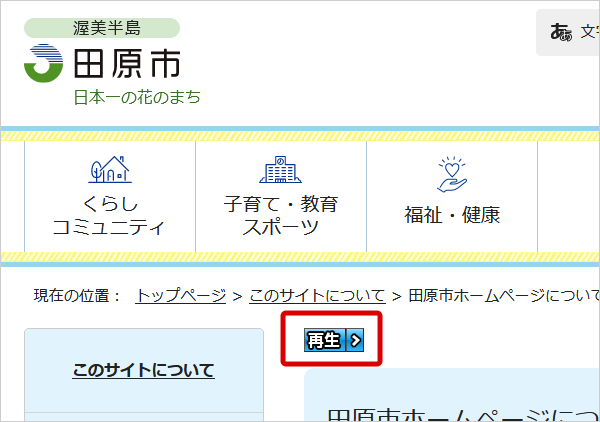Open the 福祉・健康 menu

click(x=452, y=196)
